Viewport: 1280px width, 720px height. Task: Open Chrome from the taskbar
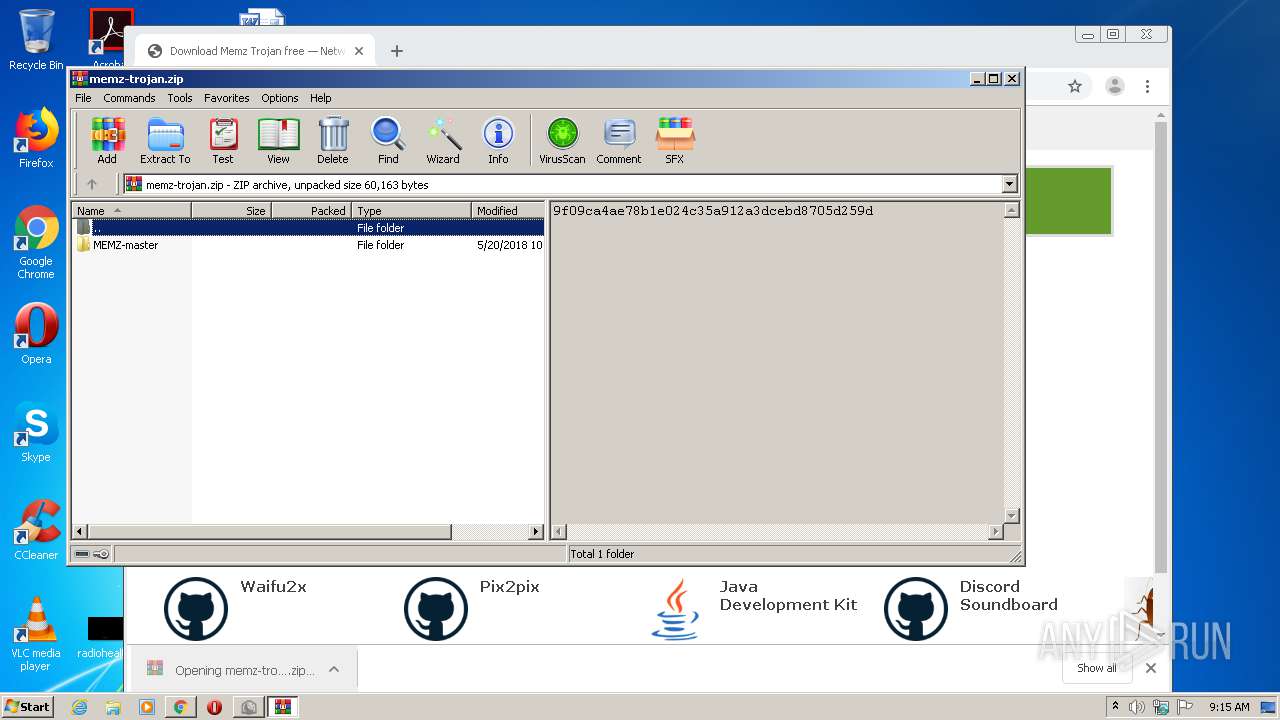coord(180,707)
